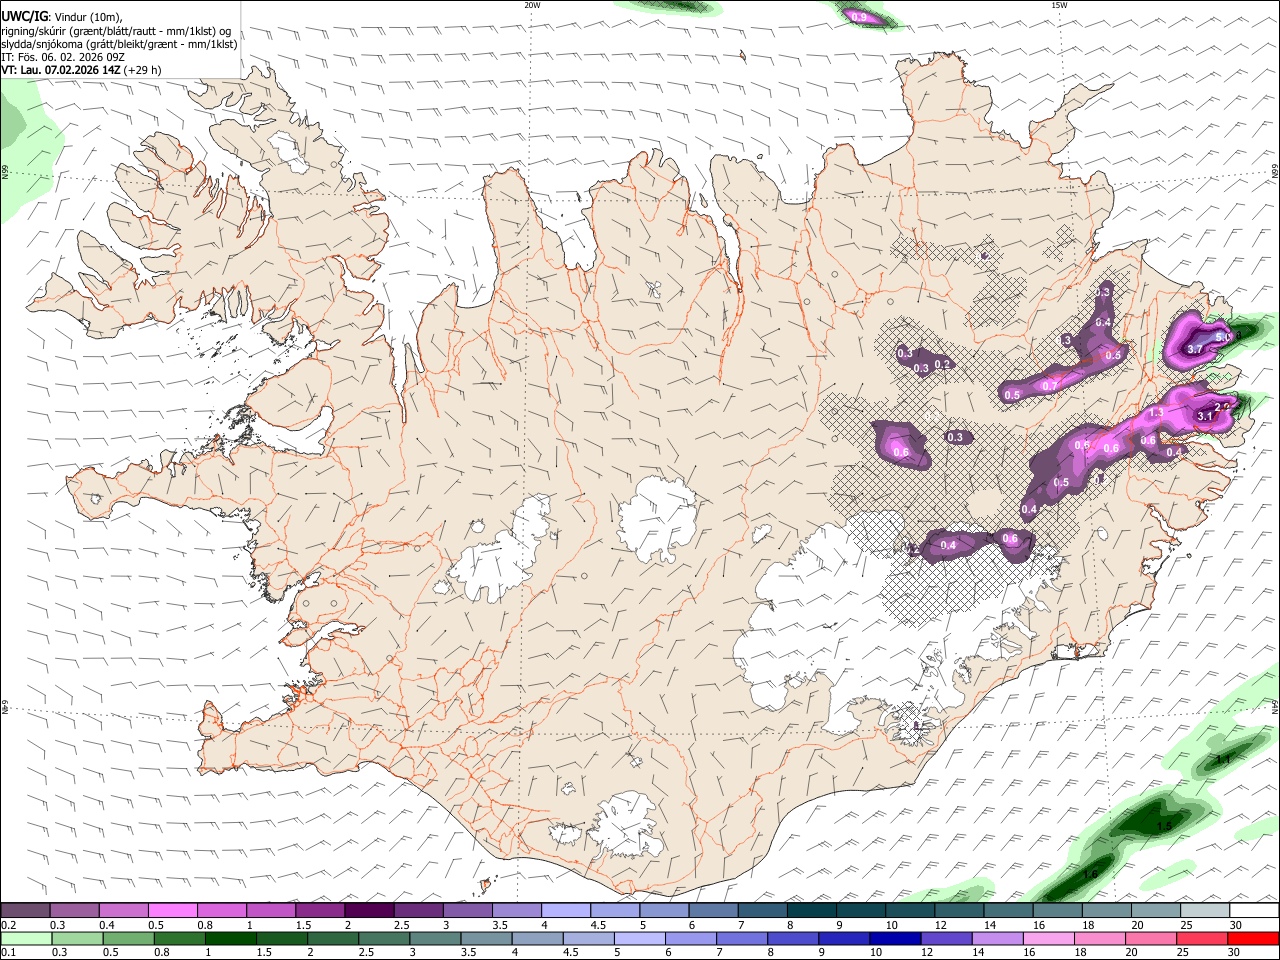Screen dimensions: 1280x960
Task: Select the darkest green 1–1.5 swatch in the lower legend bar
Action: (231, 938)
